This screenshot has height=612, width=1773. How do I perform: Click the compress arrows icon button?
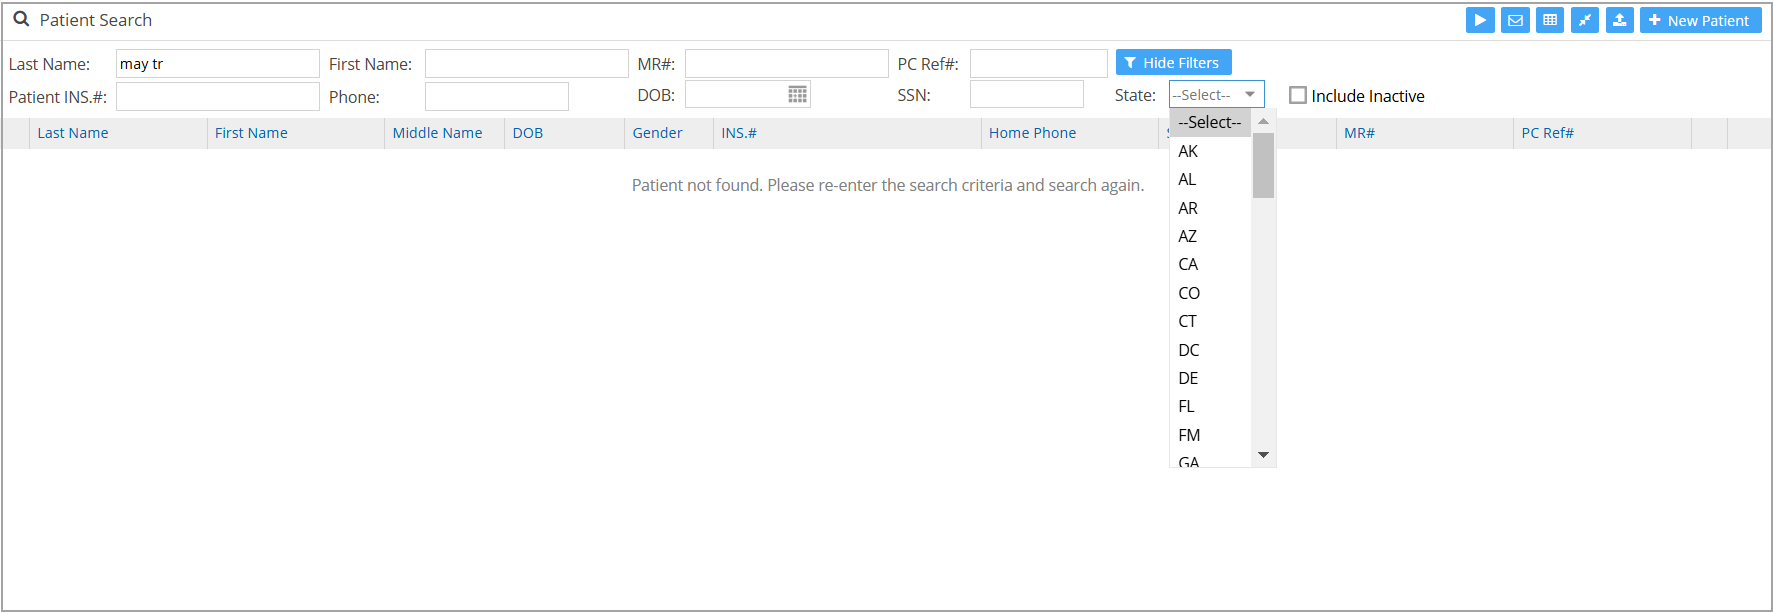(x=1585, y=20)
